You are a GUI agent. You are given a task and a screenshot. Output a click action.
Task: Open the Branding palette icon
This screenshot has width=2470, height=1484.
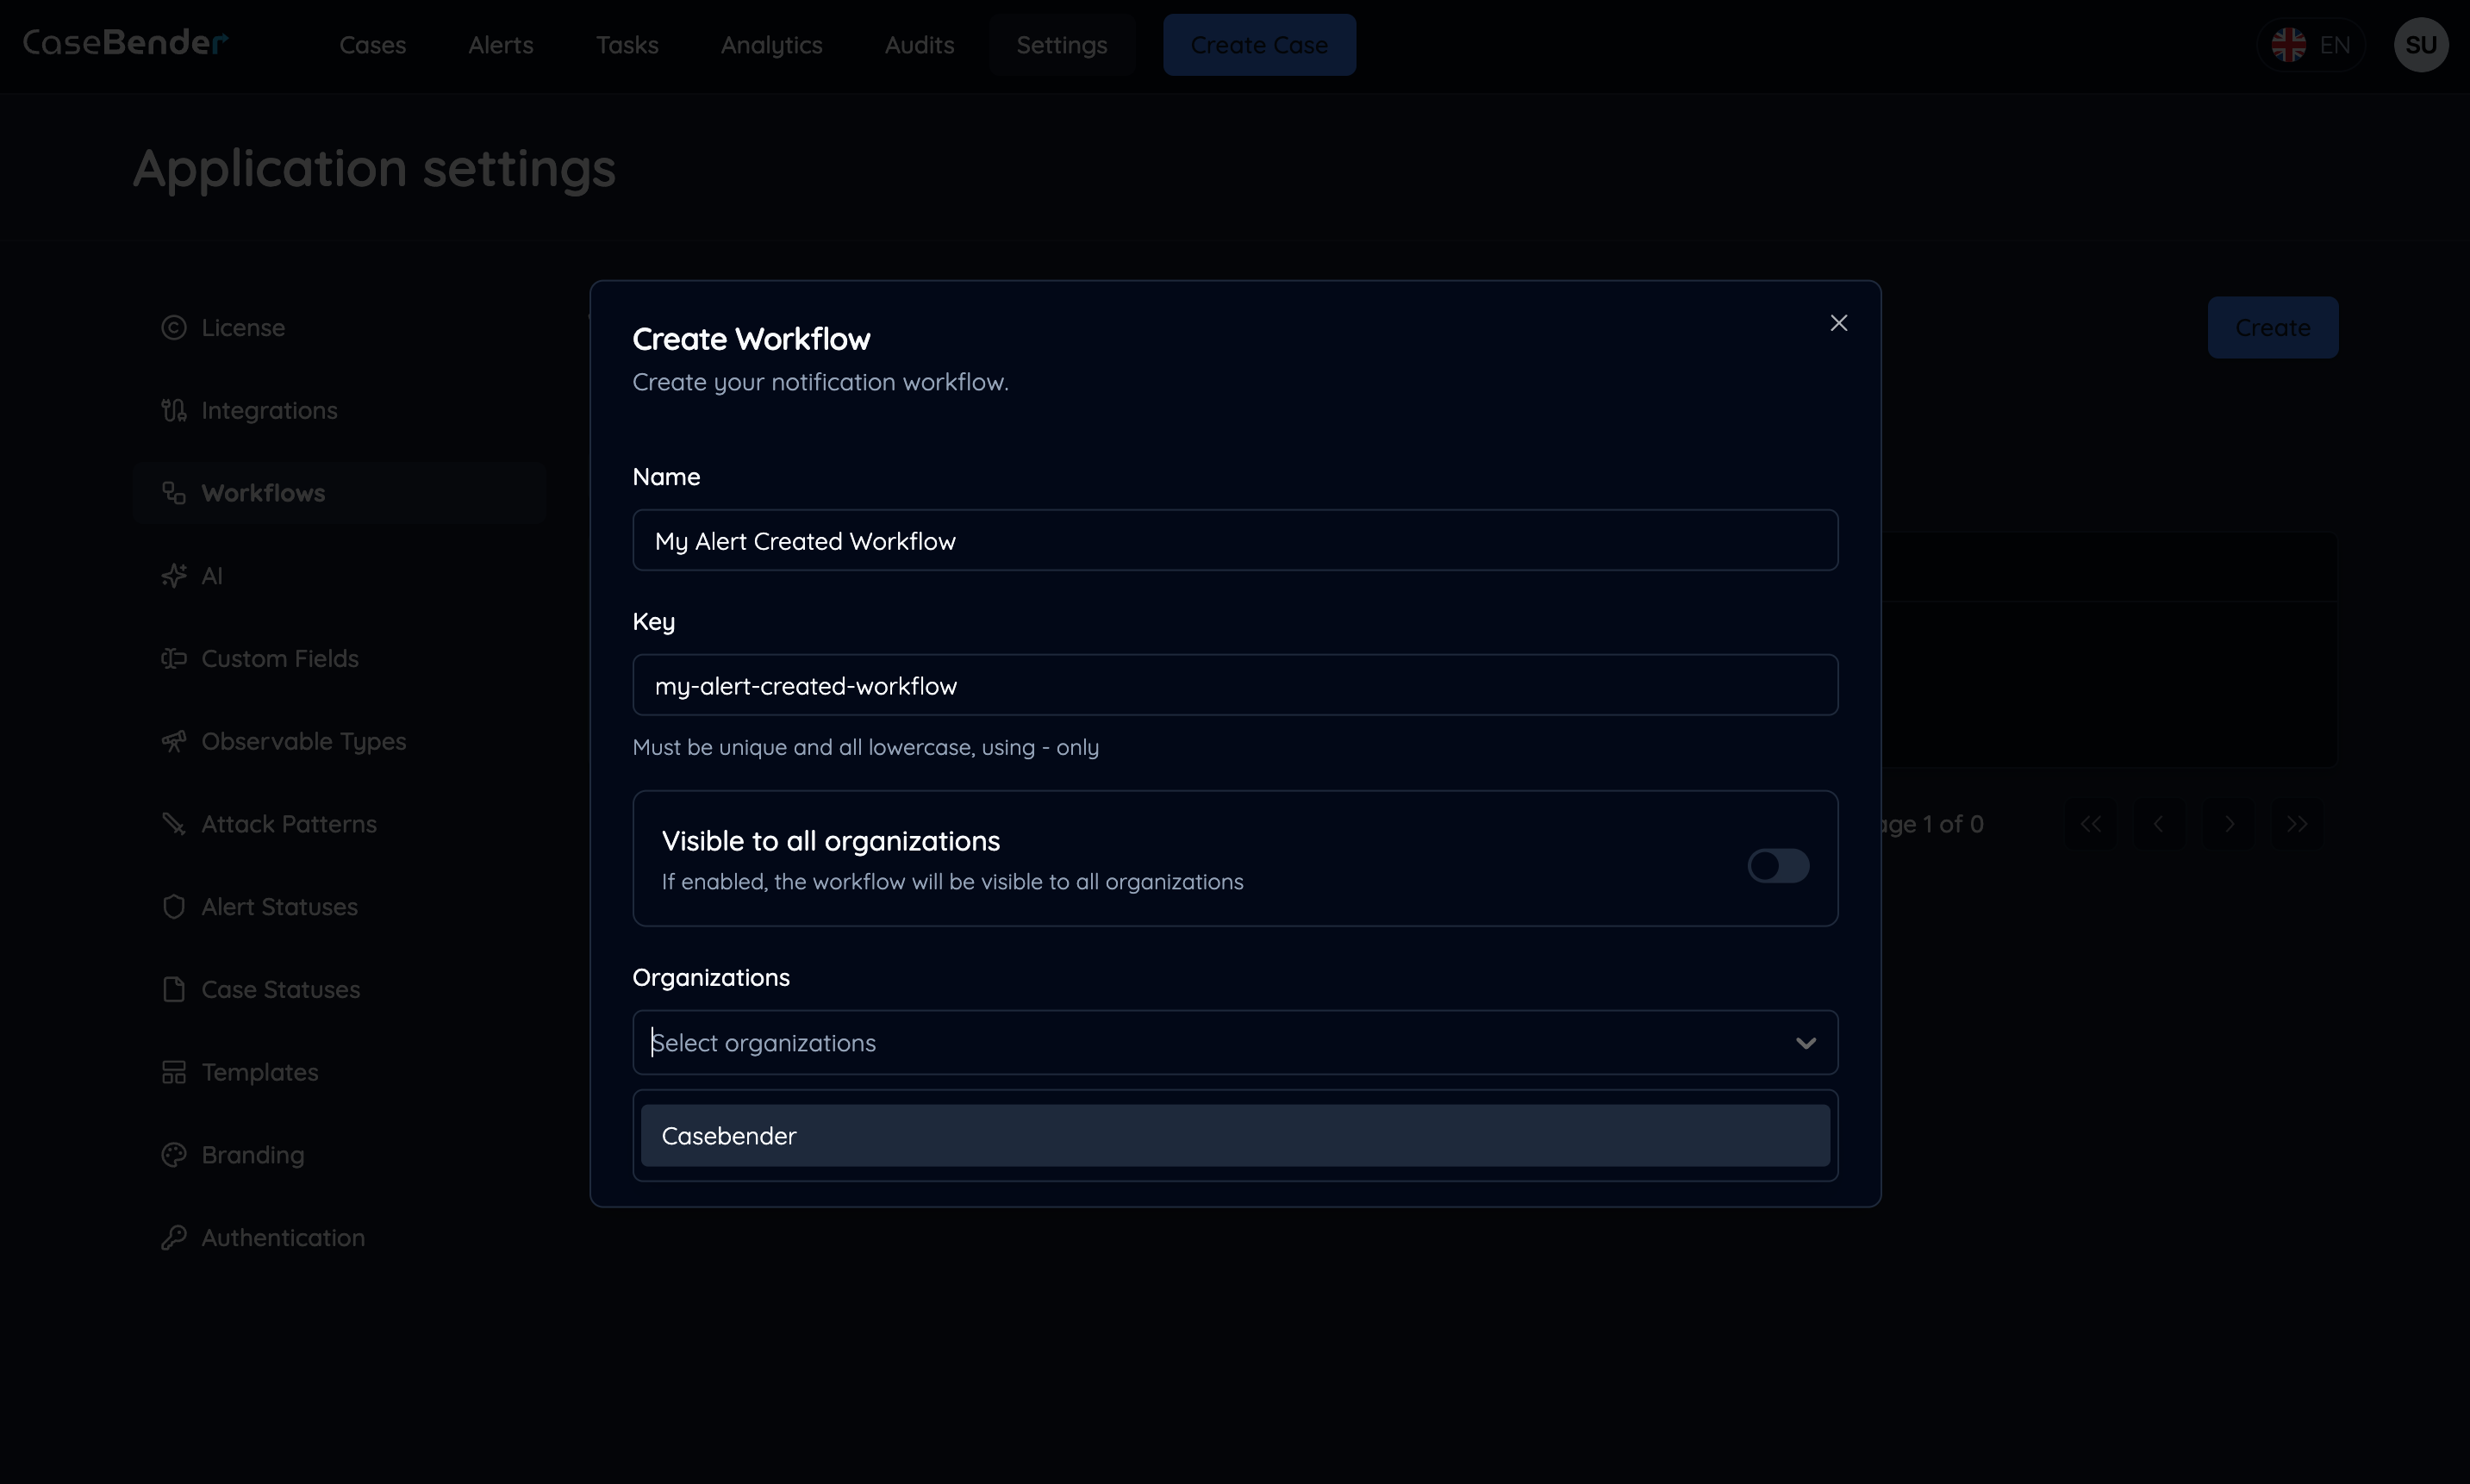(174, 1155)
